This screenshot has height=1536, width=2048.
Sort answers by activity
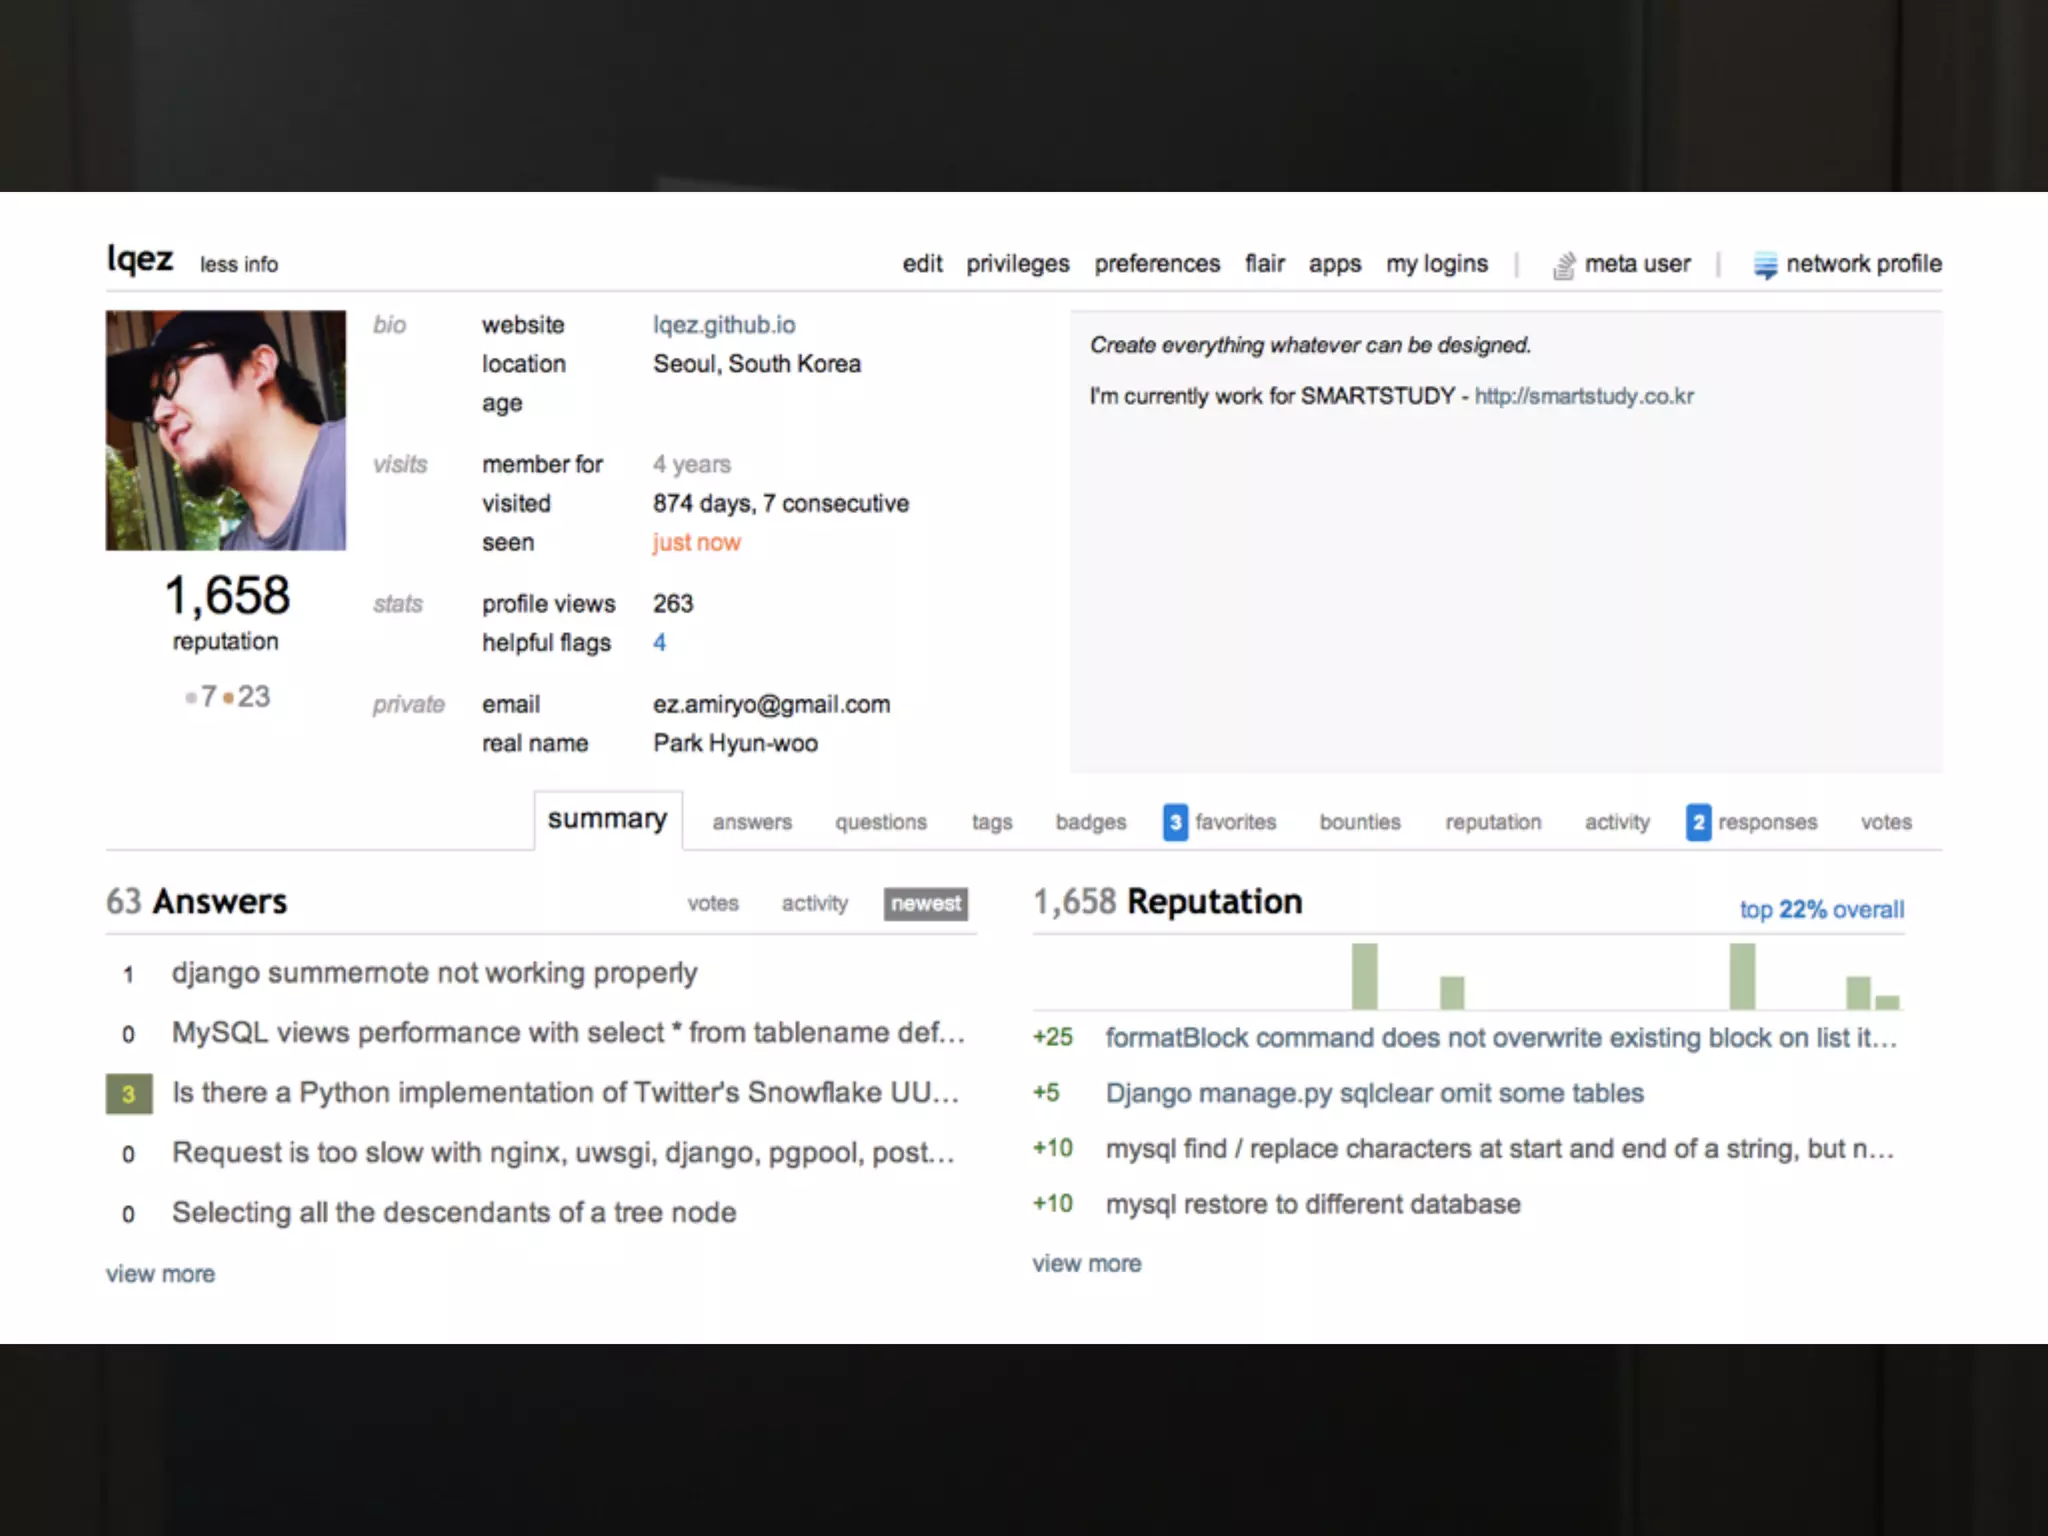point(814,903)
